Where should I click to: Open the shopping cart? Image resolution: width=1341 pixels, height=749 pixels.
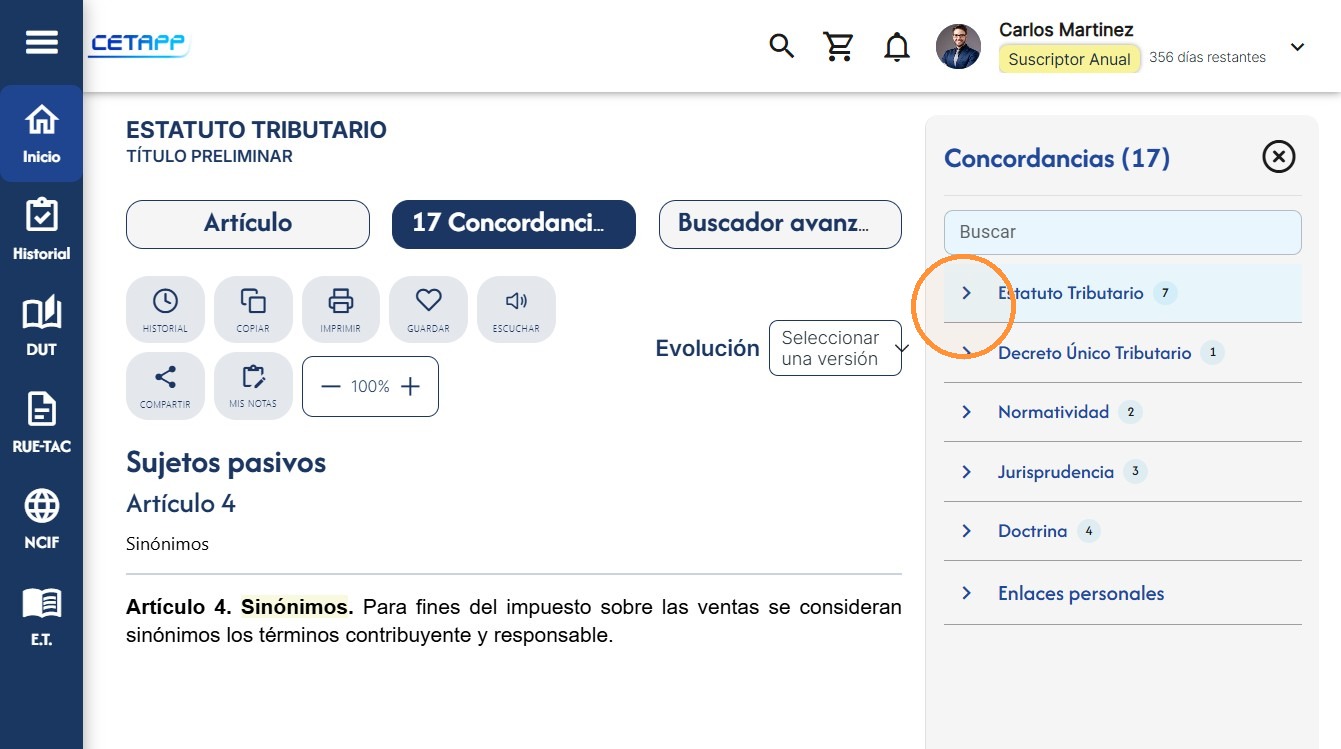tap(838, 46)
